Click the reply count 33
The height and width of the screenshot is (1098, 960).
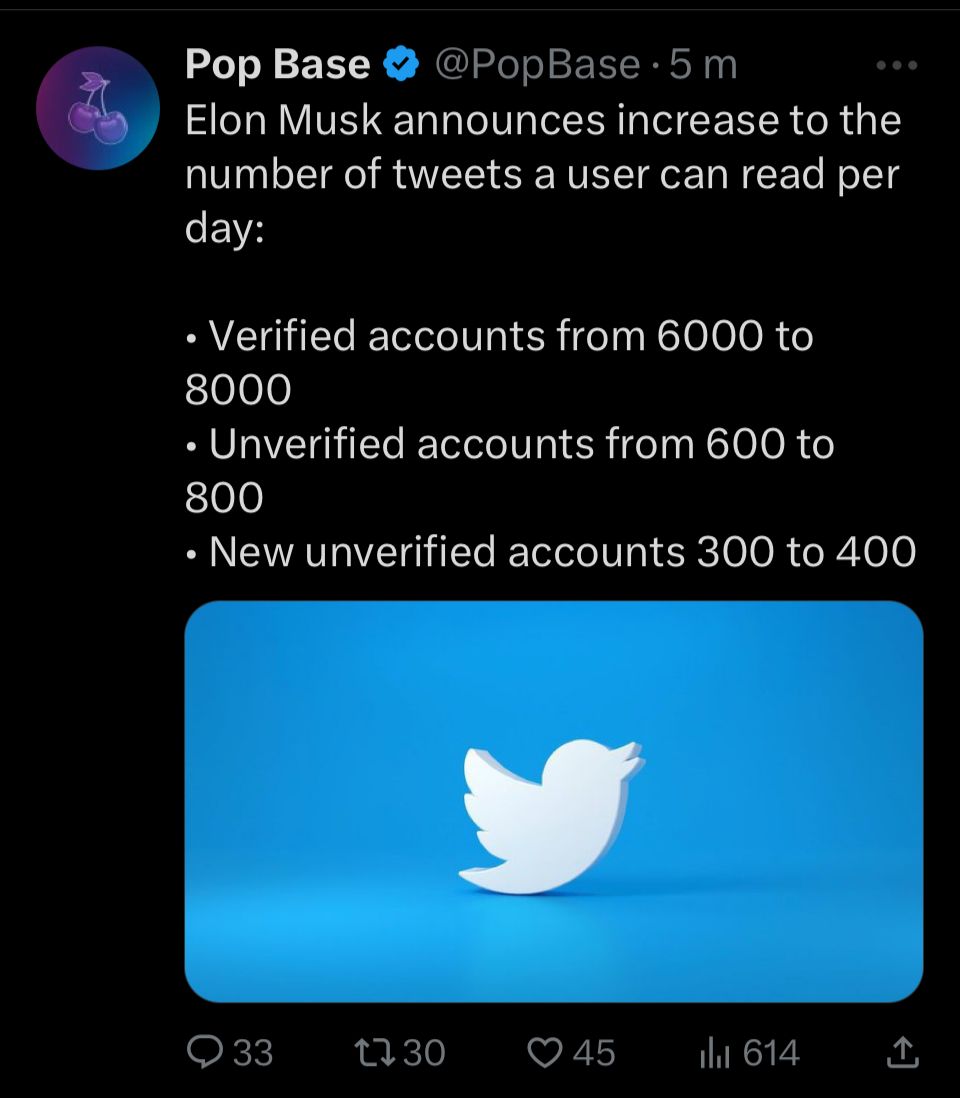[x=253, y=1052]
